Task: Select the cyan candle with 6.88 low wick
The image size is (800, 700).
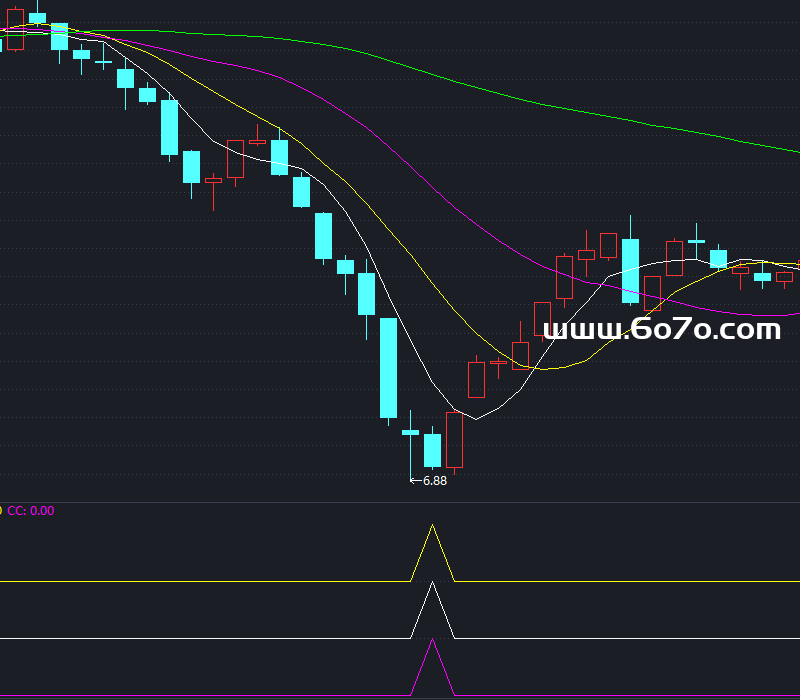Action: 410,433
